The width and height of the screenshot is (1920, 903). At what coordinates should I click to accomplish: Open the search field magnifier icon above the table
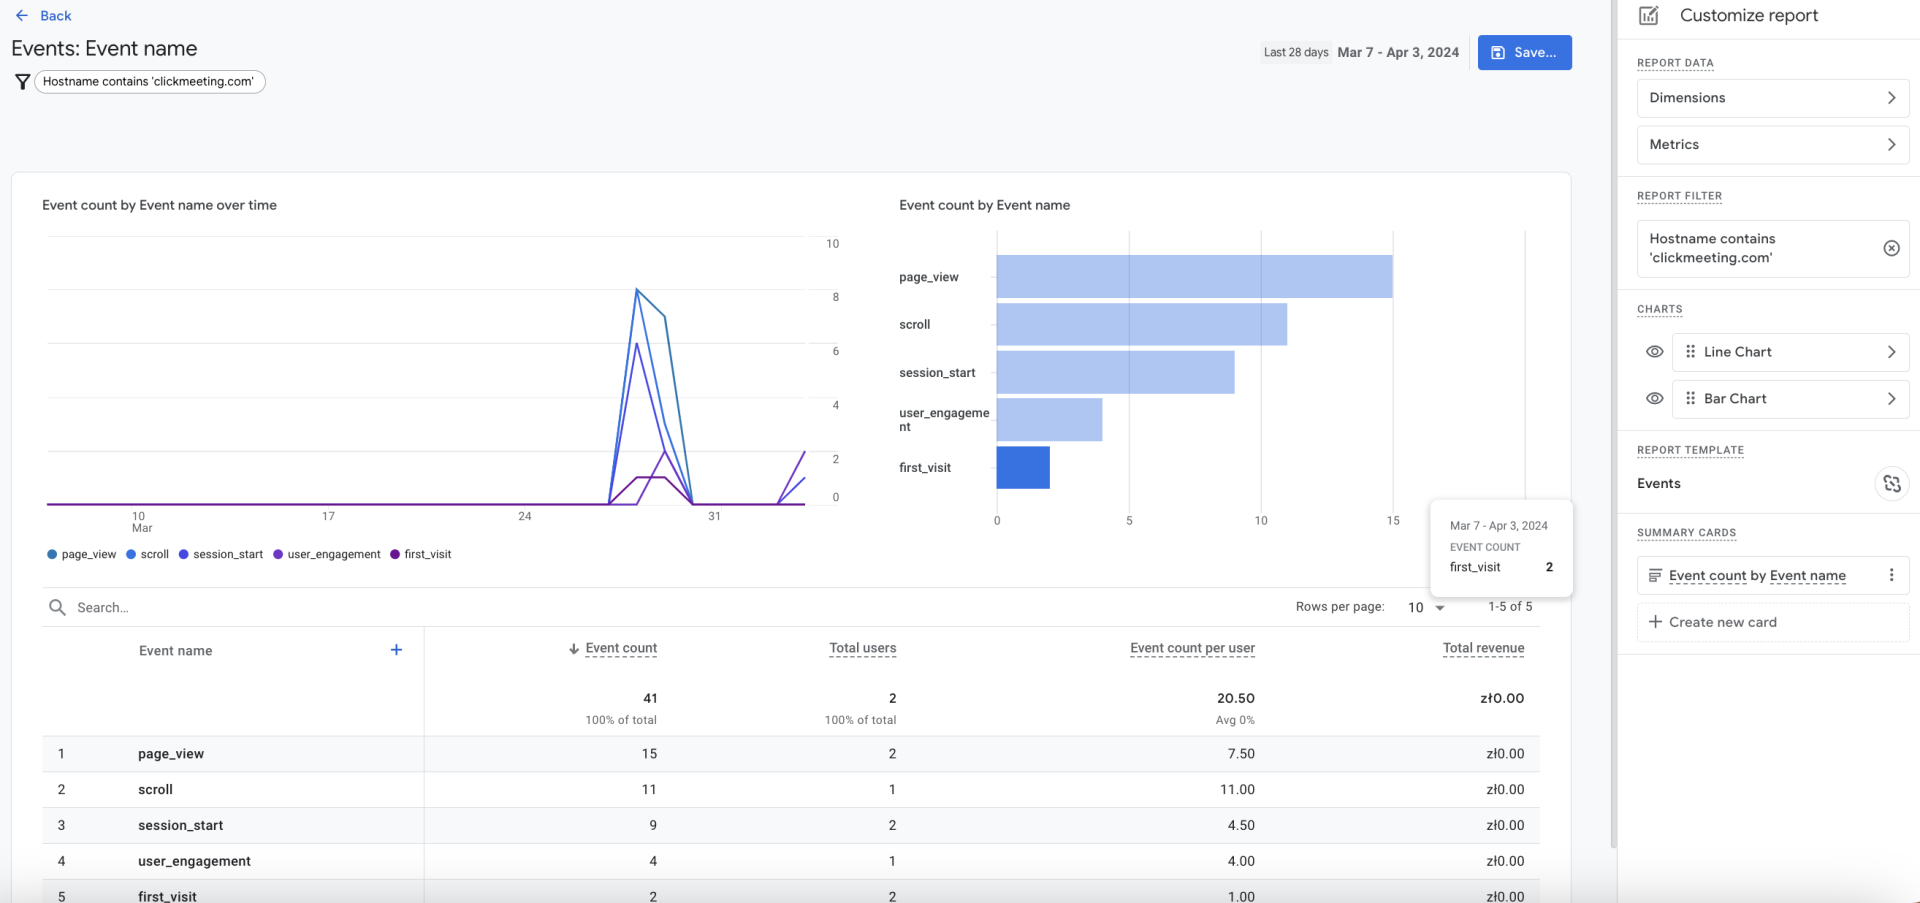[57, 607]
